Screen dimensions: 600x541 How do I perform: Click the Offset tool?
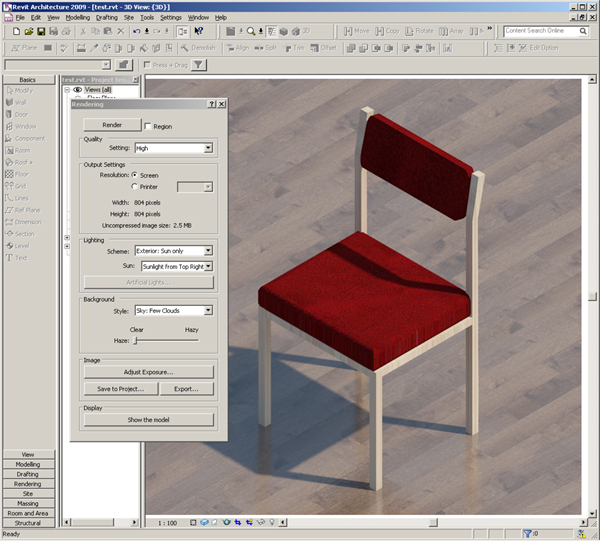(323, 48)
